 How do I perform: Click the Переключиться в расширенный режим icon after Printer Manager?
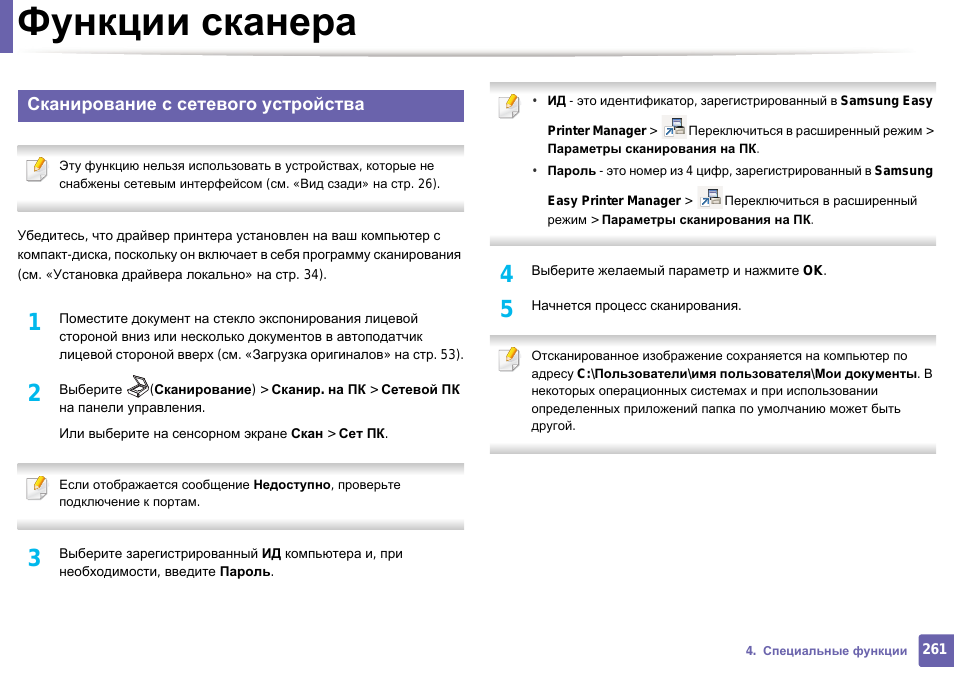point(673,126)
